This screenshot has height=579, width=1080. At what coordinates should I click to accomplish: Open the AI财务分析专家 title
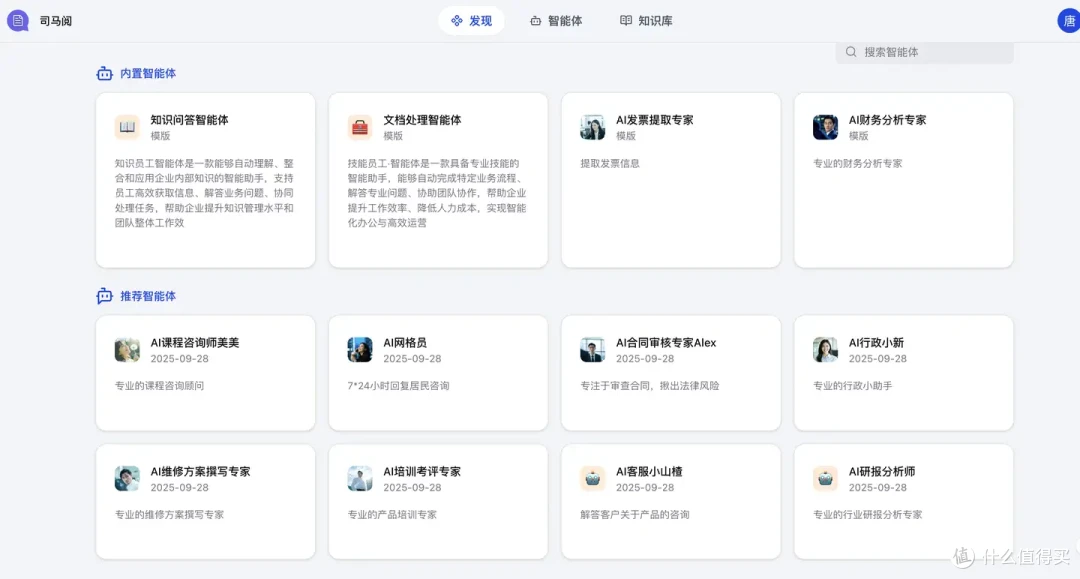[x=887, y=120]
